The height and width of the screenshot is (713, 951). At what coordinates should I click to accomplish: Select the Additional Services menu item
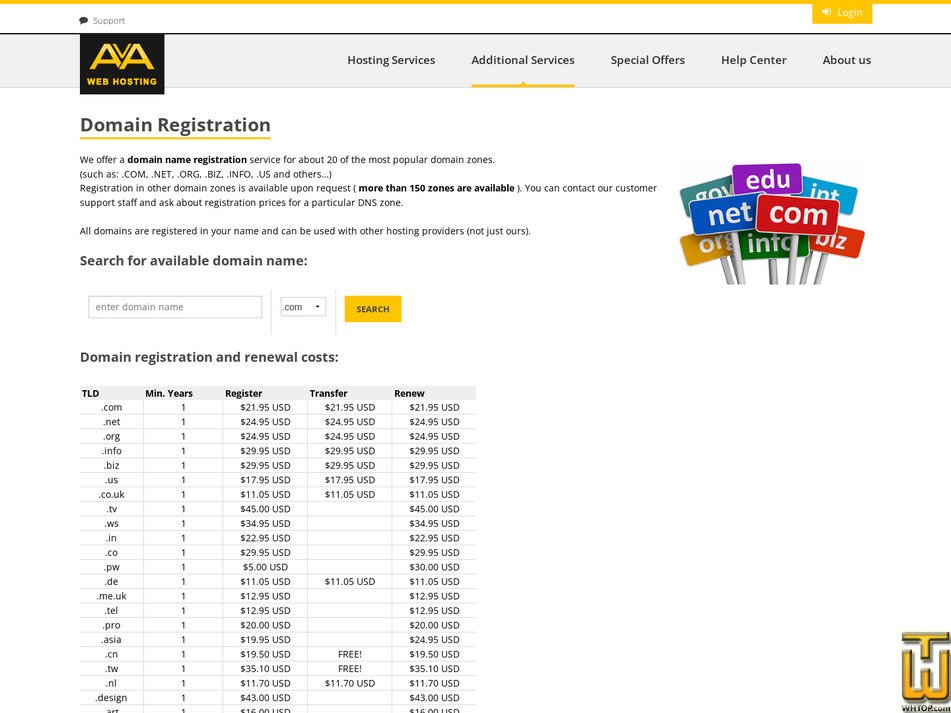tap(522, 60)
